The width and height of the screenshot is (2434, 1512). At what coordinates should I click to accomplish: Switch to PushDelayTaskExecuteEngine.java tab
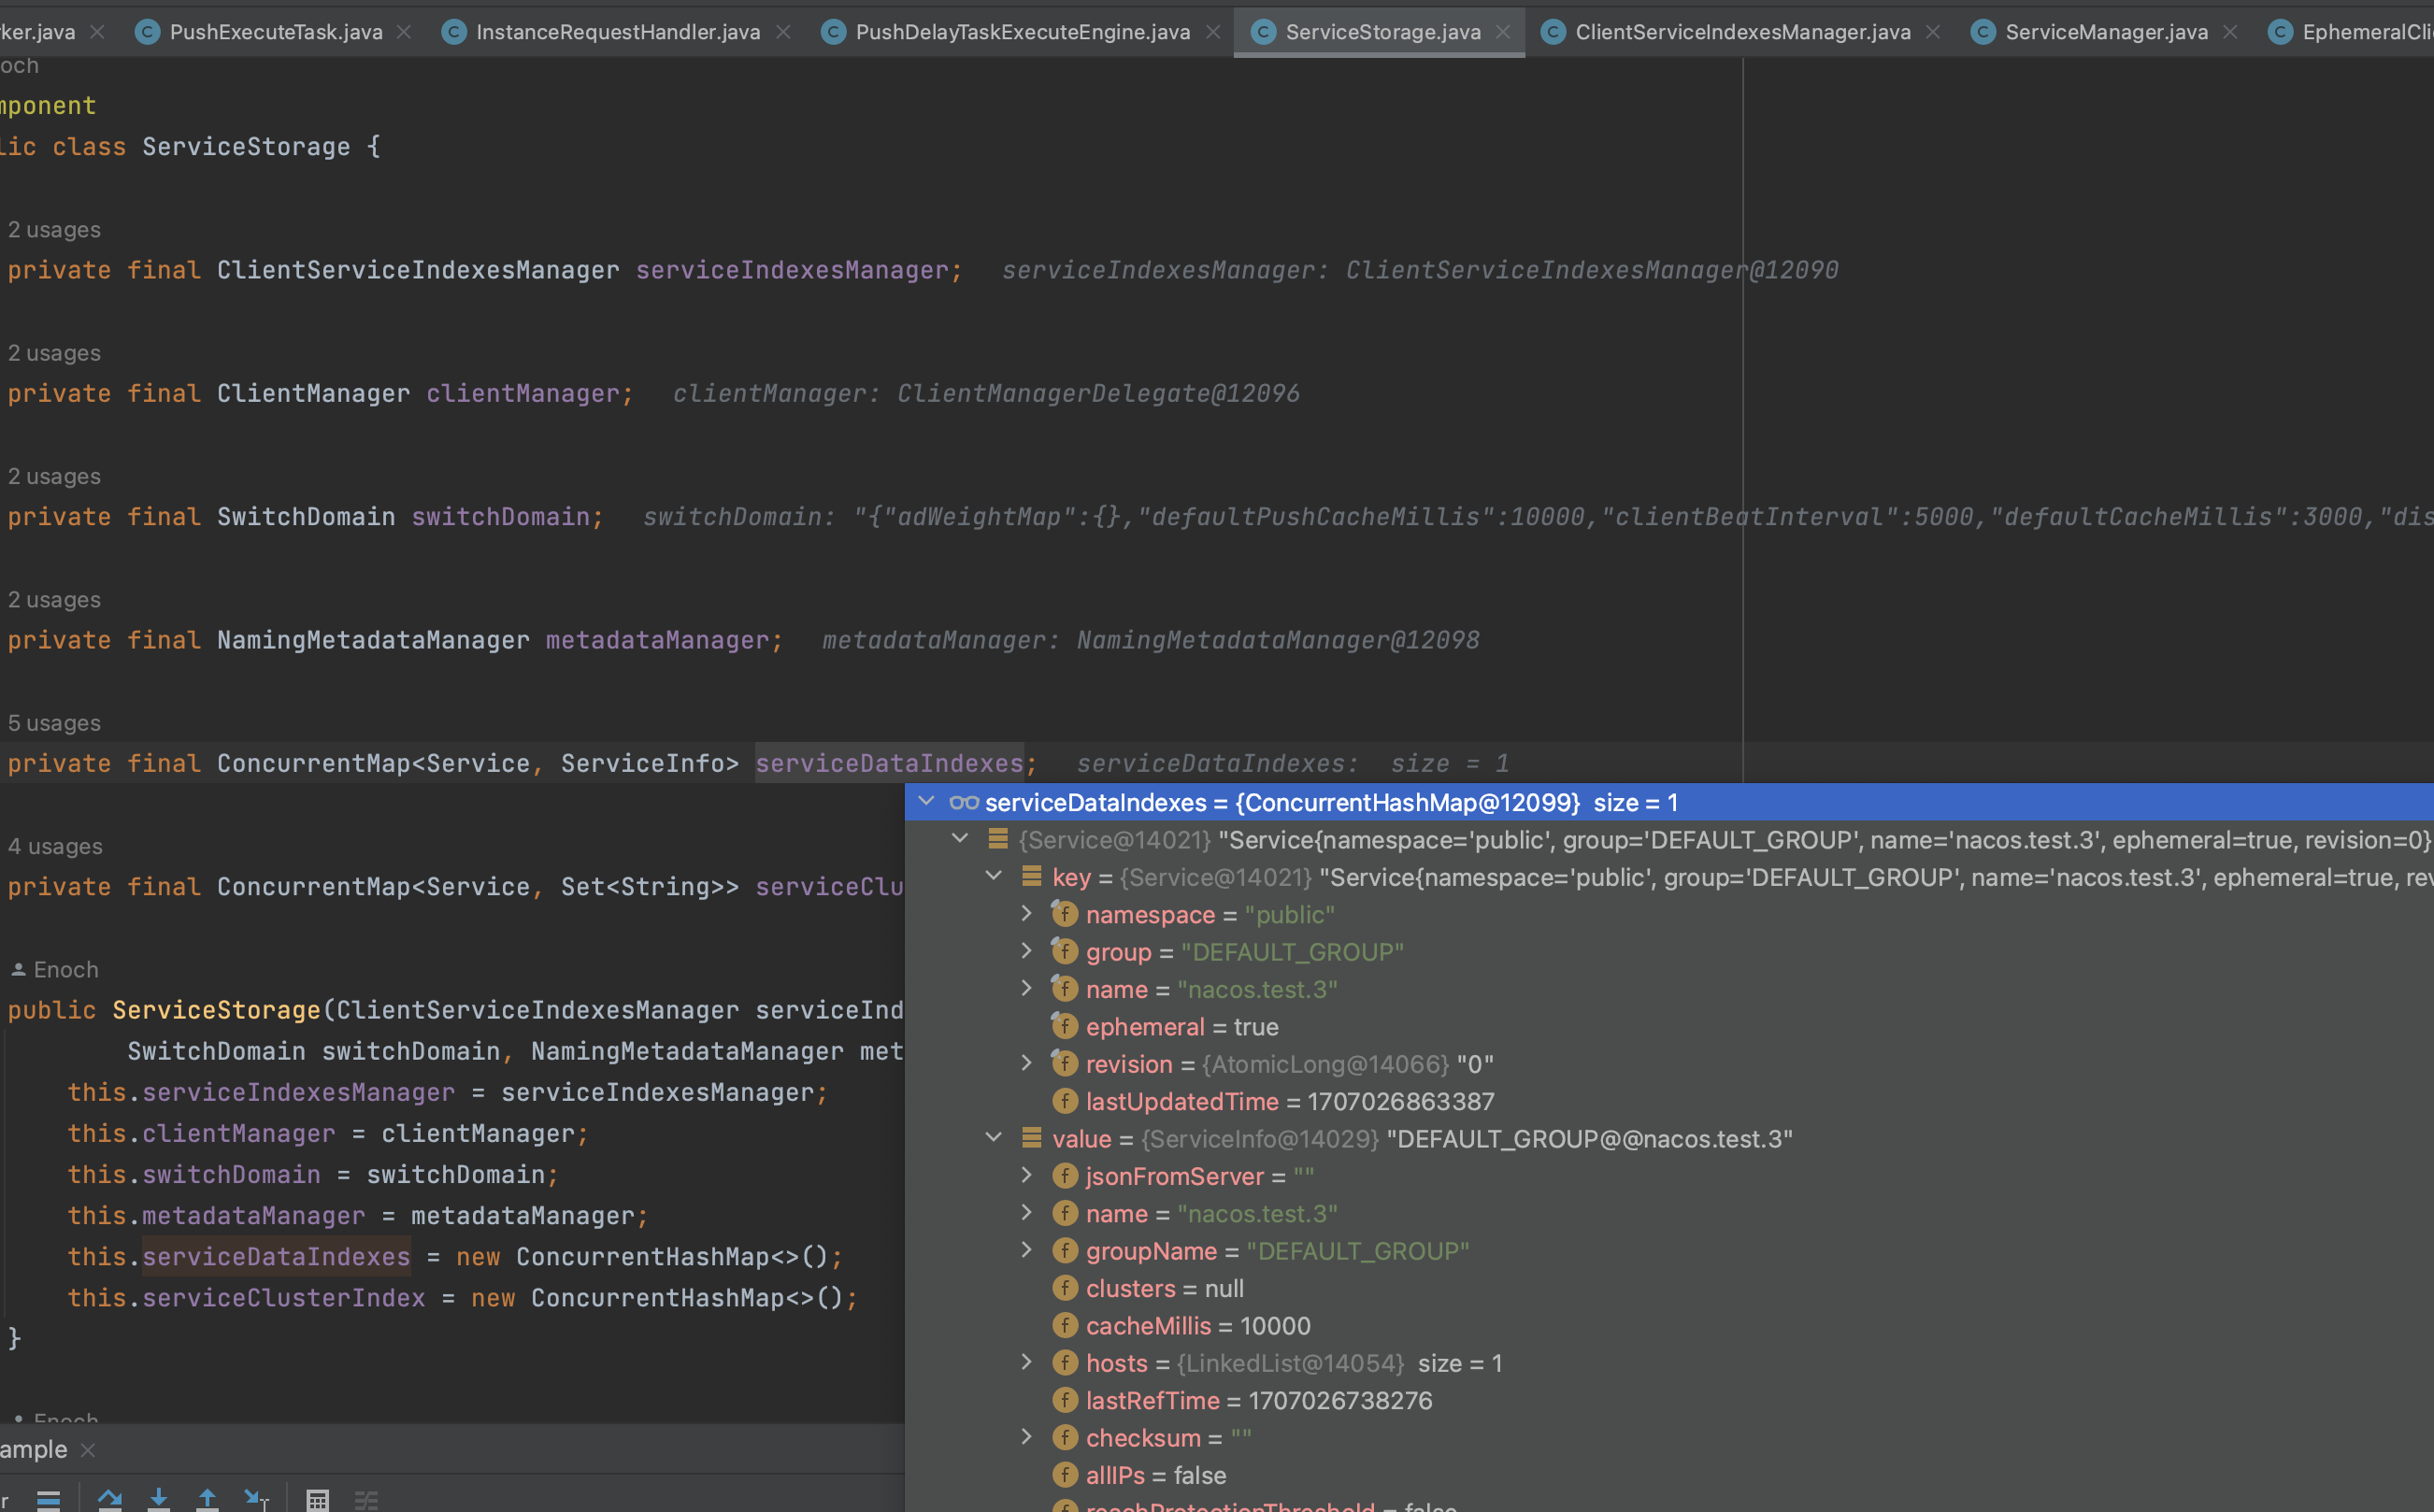[x=1023, y=32]
